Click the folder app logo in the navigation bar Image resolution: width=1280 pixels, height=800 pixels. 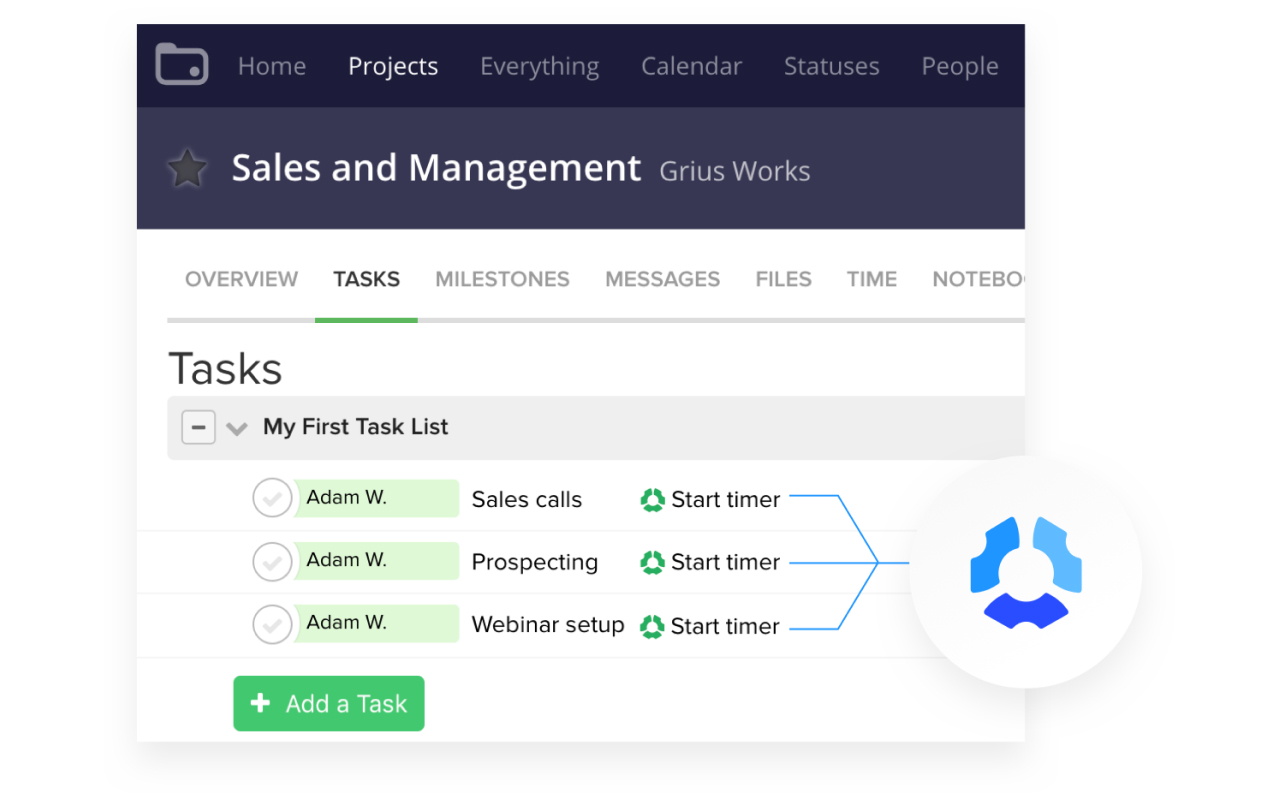click(x=181, y=63)
